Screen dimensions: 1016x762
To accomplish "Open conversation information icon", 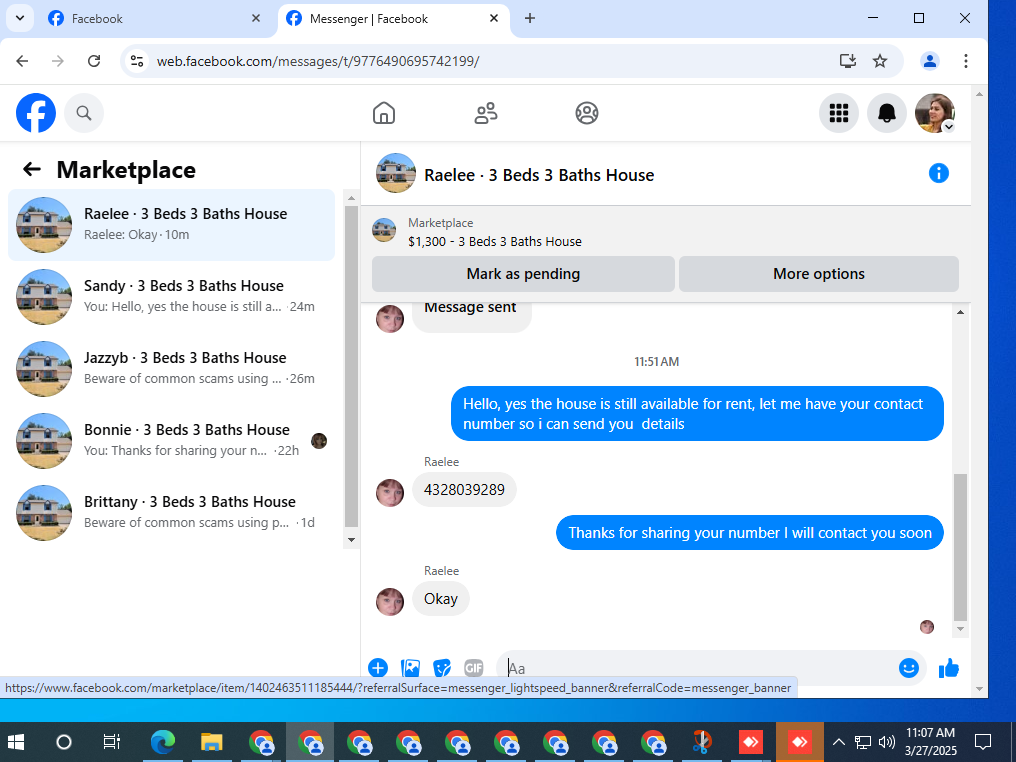I will click(x=938, y=173).
